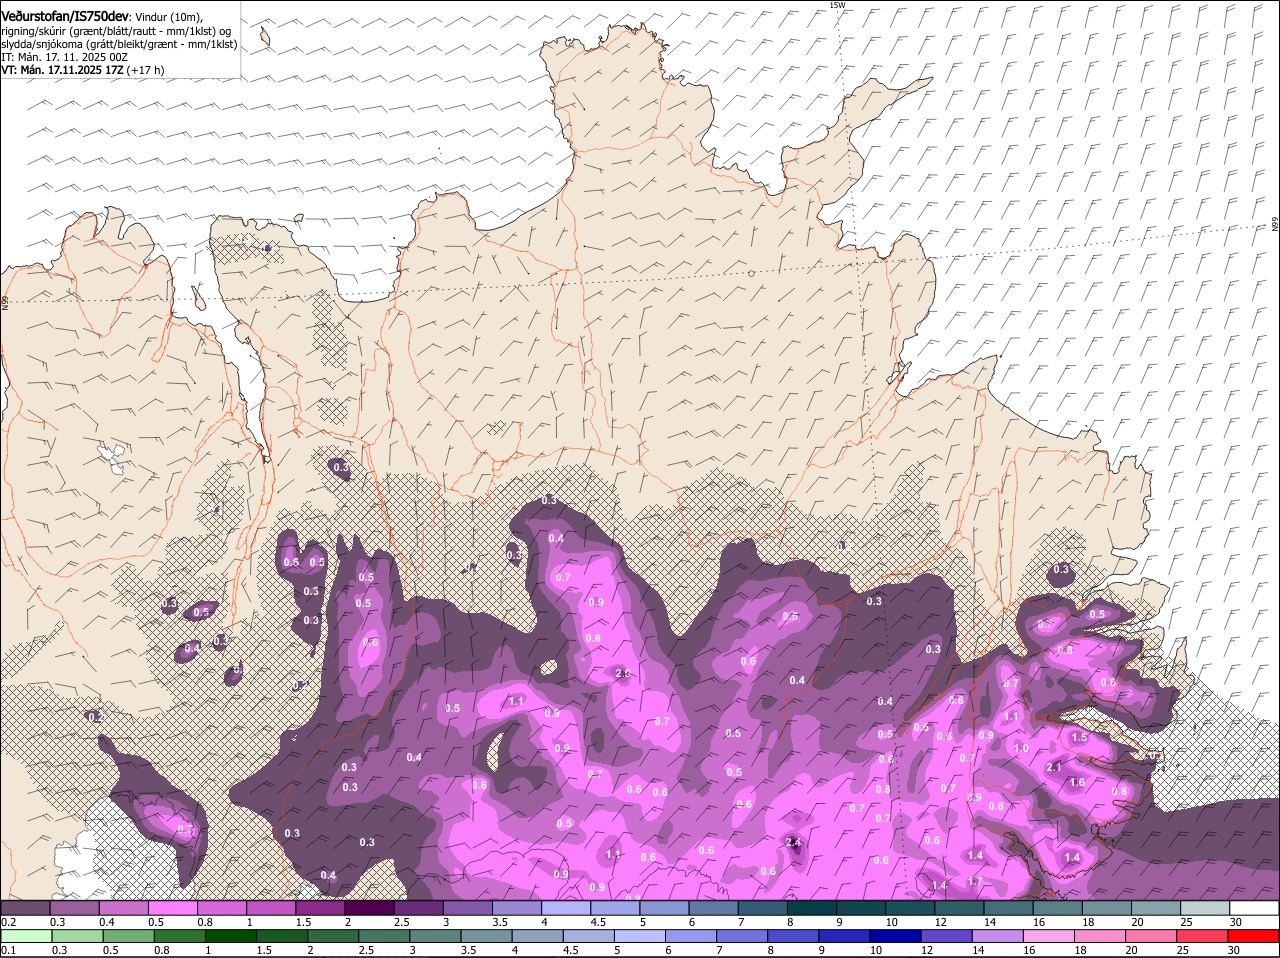Screen dimensions: 1280x958
Task: Click the '15W' longitude label at the map top
Action: [x=837, y=5]
